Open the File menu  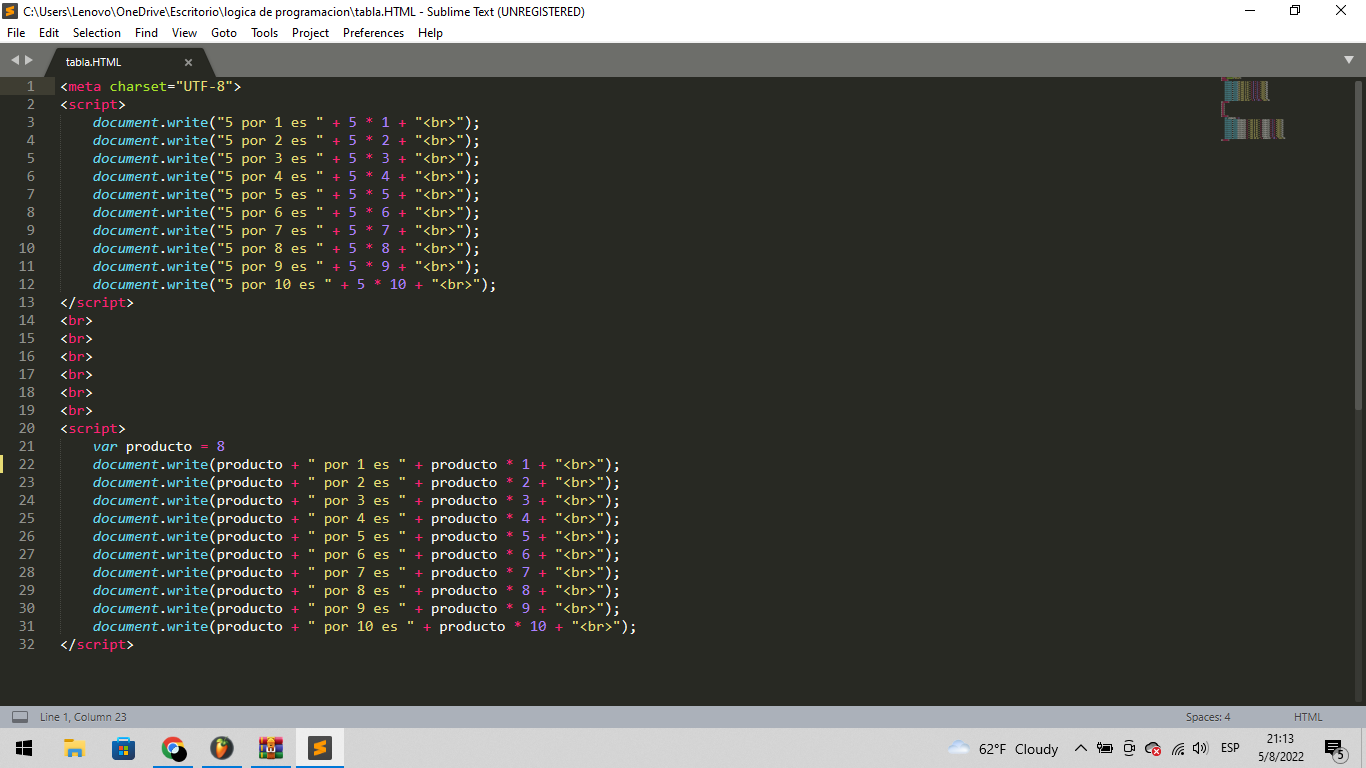[16, 33]
